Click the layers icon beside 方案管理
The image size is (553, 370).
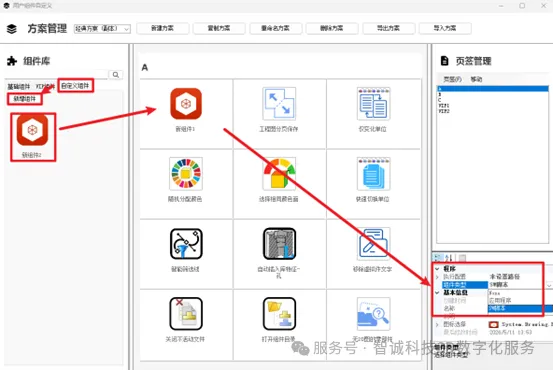click(12, 29)
